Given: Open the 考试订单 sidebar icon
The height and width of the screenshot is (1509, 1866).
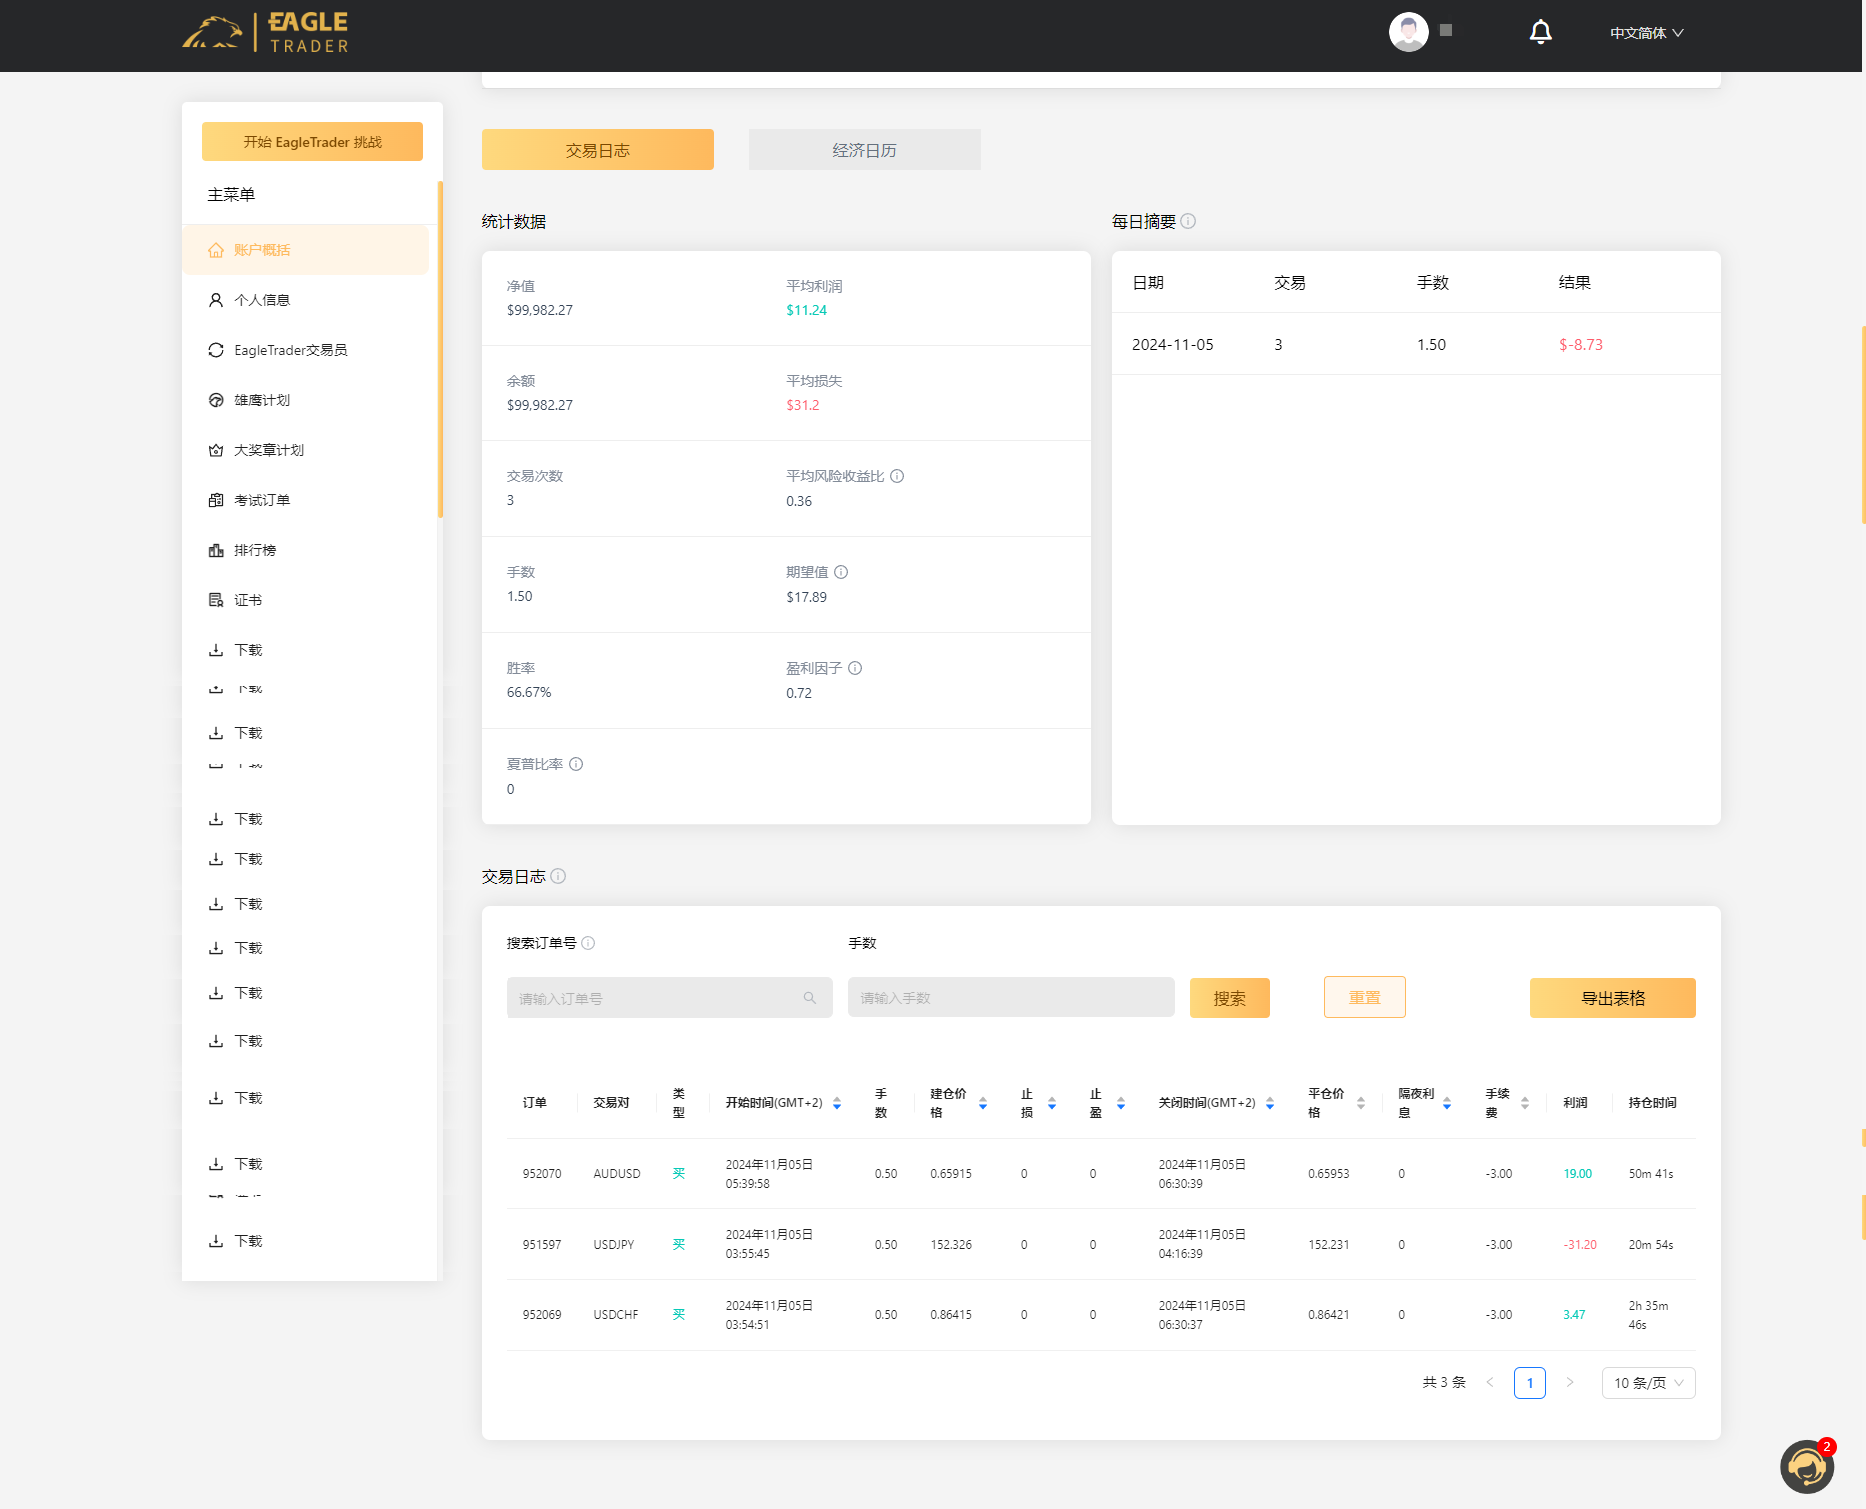Looking at the screenshot, I should pyautogui.click(x=216, y=500).
